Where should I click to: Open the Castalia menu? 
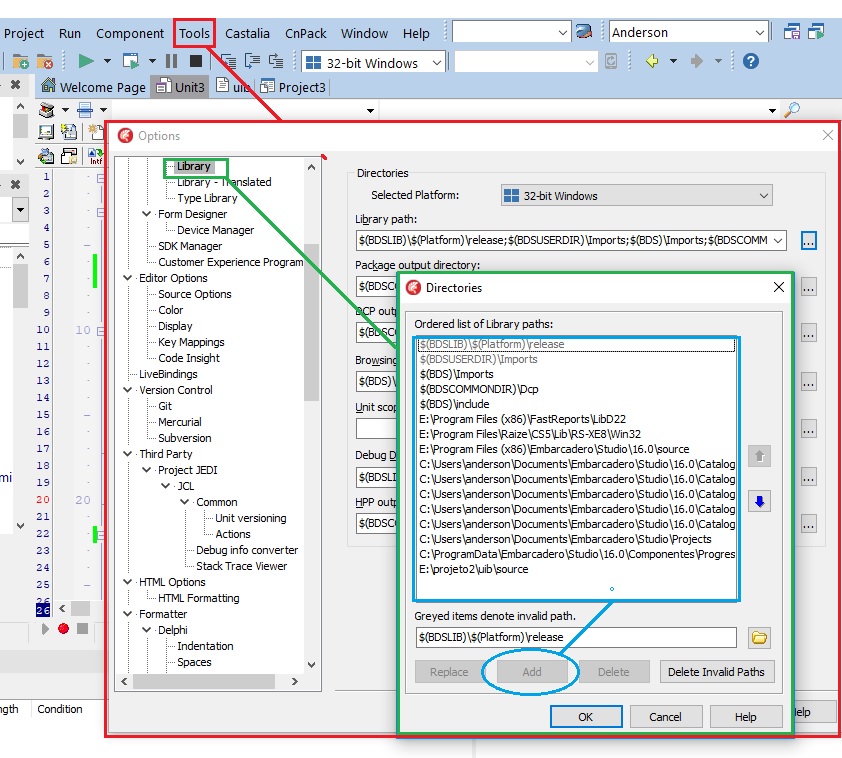pyautogui.click(x=247, y=33)
